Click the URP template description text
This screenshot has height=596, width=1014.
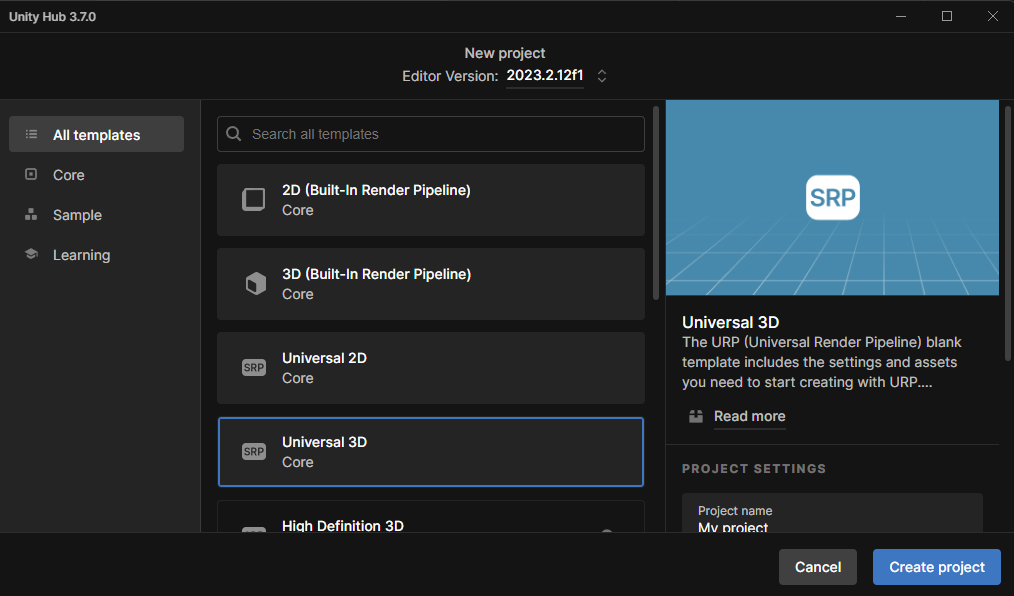[821, 362]
